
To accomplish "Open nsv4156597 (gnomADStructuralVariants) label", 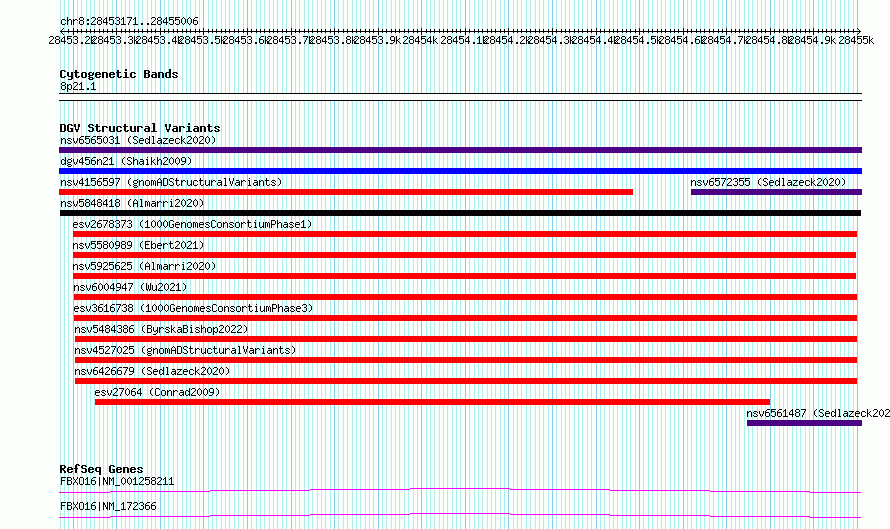I will point(171,182).
